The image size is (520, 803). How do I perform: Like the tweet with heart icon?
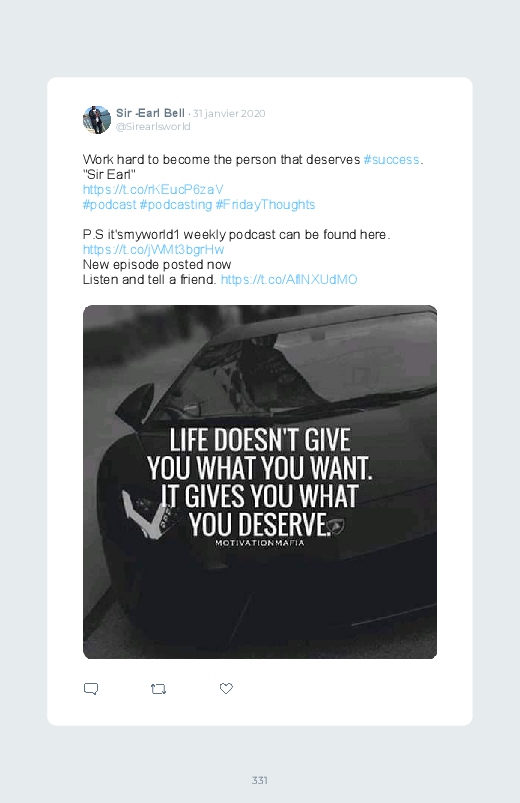(226, 689)
